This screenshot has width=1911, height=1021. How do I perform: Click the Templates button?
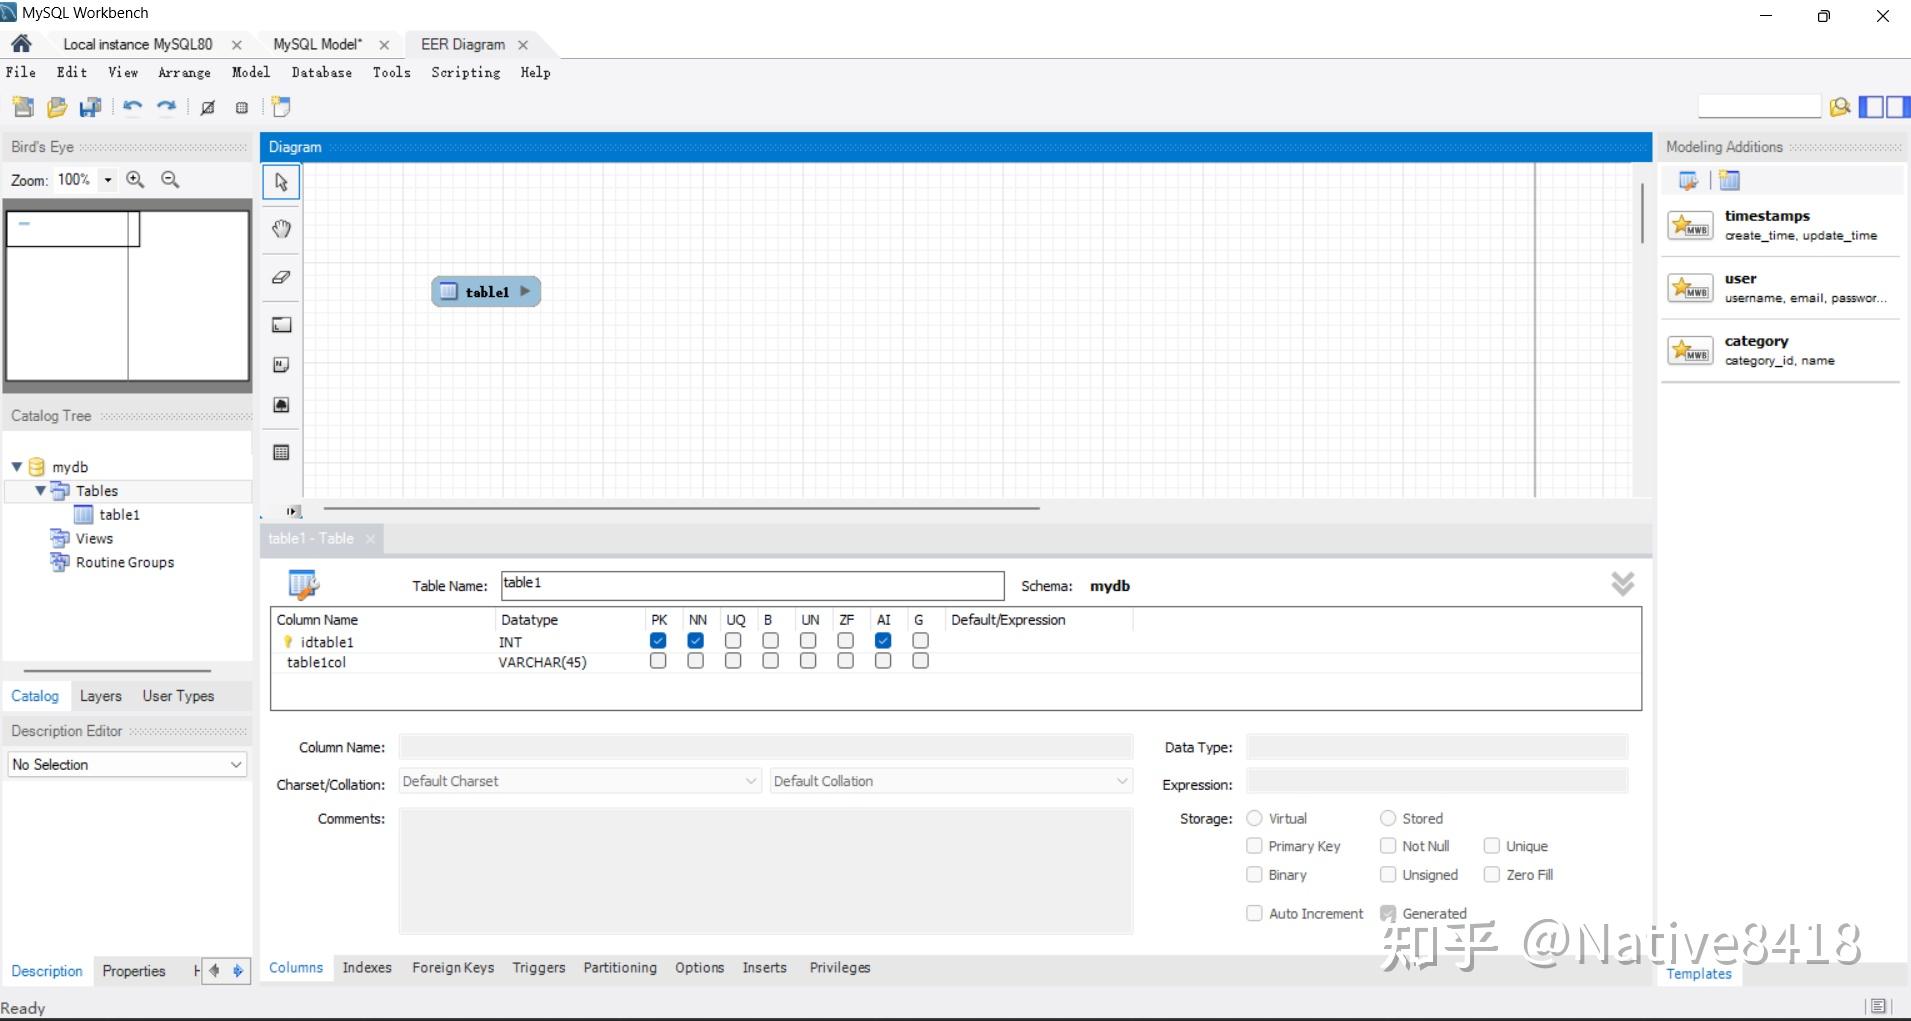[1697, 973]
